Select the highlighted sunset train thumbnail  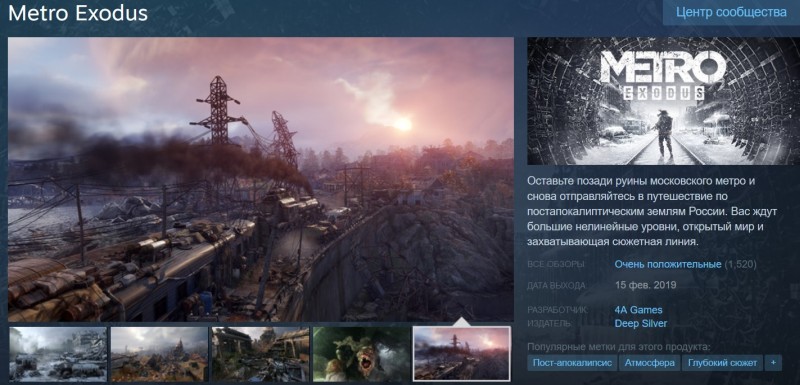click(462, 354)
